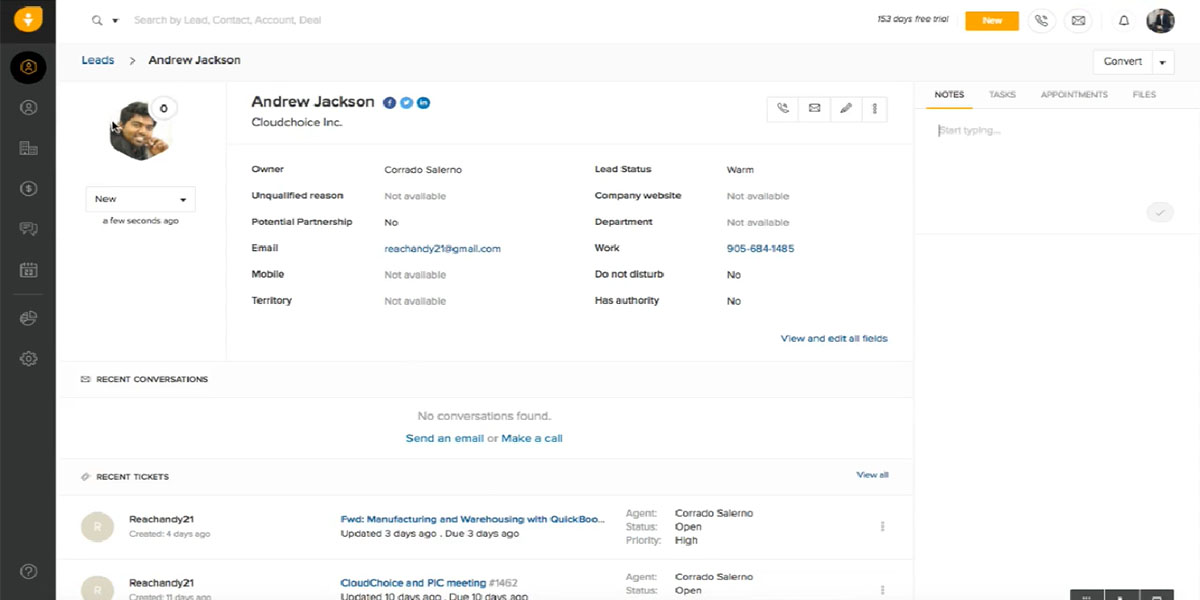Go to Deals via the dollar icon

28,188
